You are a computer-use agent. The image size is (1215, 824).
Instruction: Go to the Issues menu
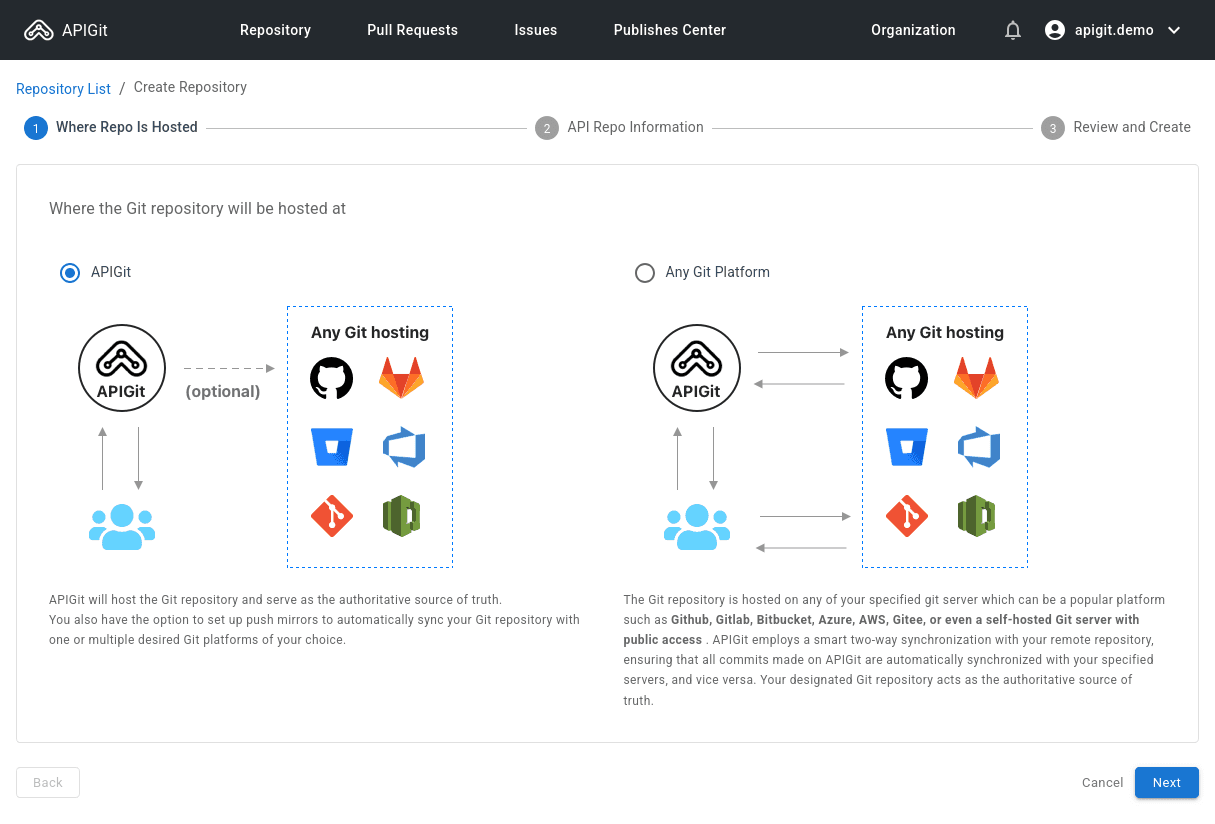point(536,30)
